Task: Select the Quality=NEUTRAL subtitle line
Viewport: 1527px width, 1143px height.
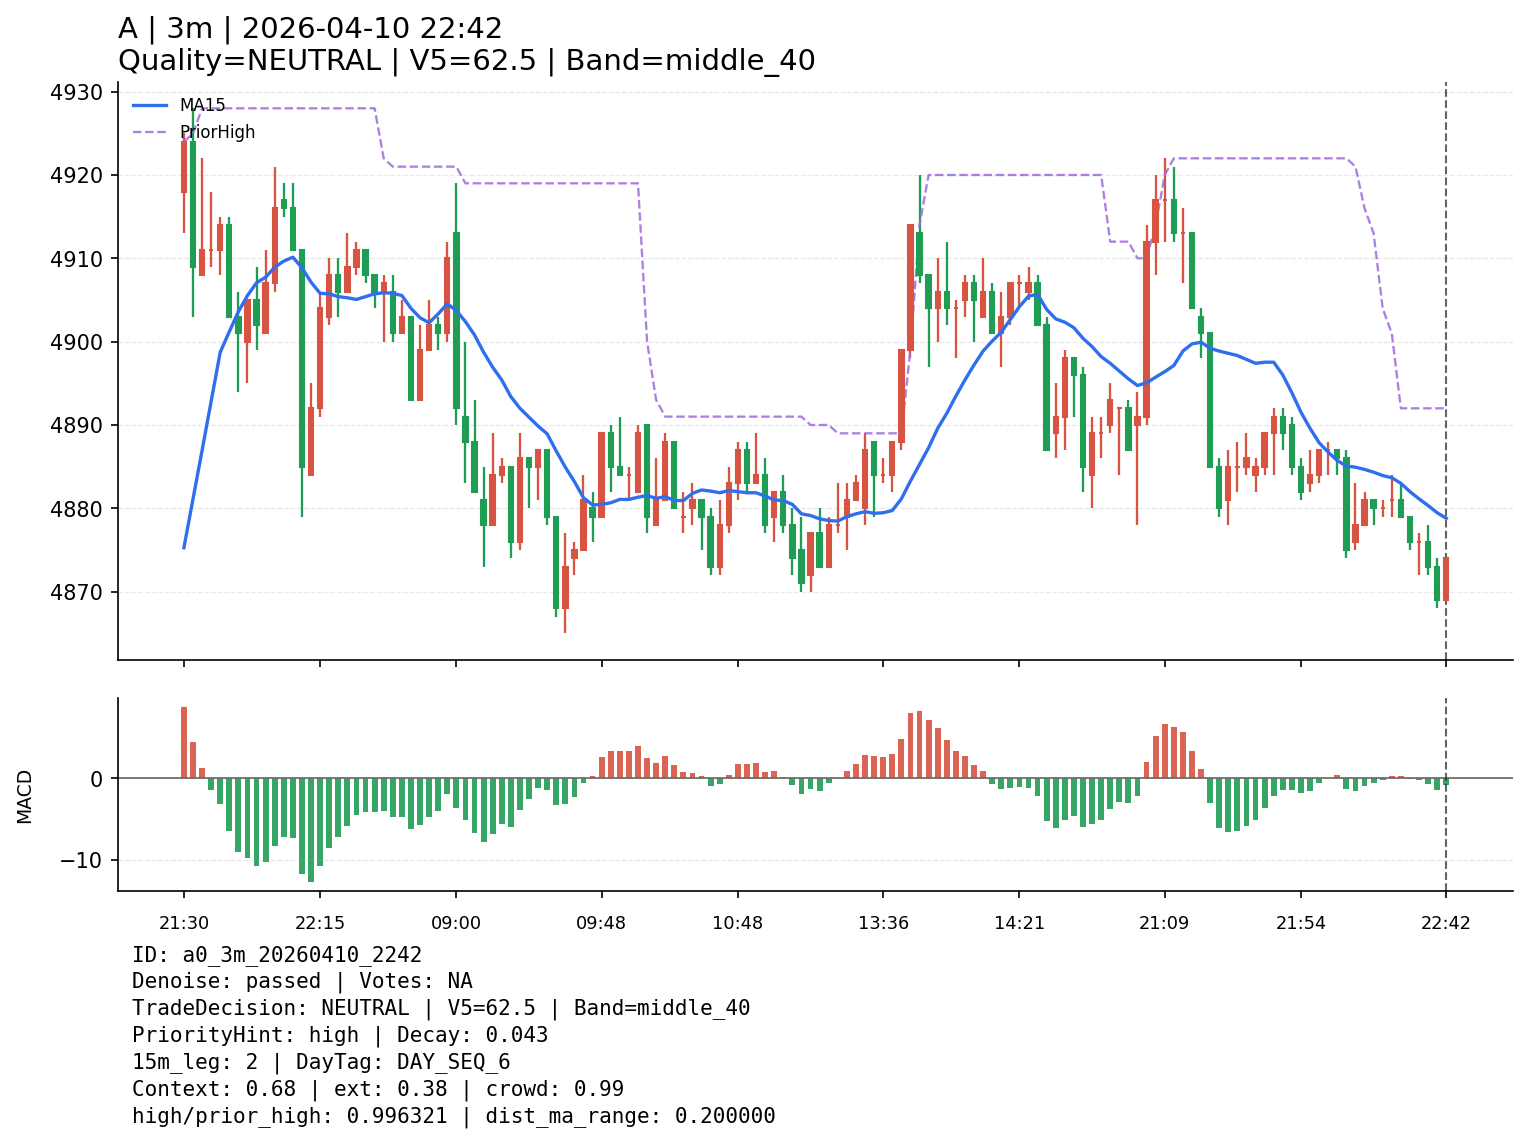Action: [x=466, y=61]
